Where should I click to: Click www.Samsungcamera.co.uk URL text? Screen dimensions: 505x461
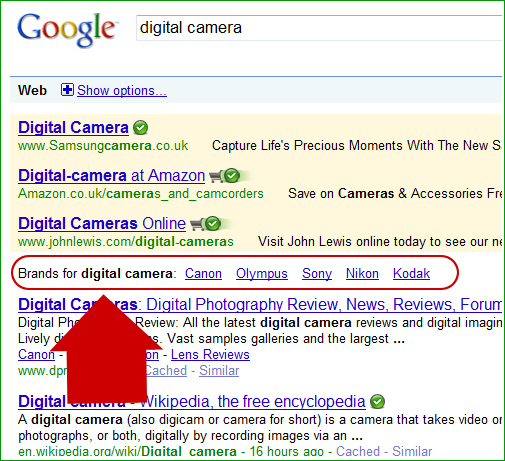[103, 146]
